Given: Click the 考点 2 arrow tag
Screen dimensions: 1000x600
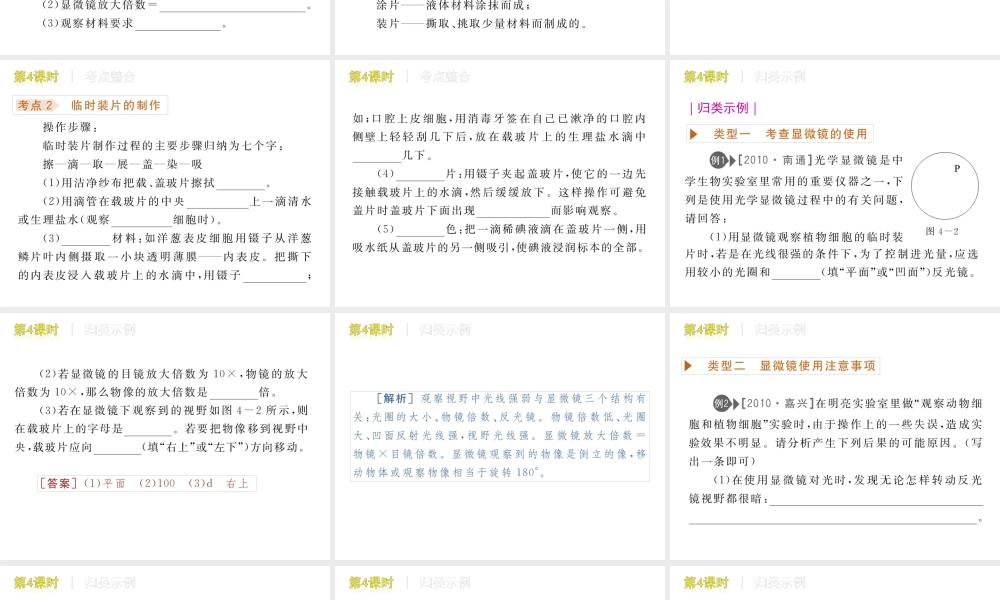Looking at the screenshot, I should (x=38, y=106).
